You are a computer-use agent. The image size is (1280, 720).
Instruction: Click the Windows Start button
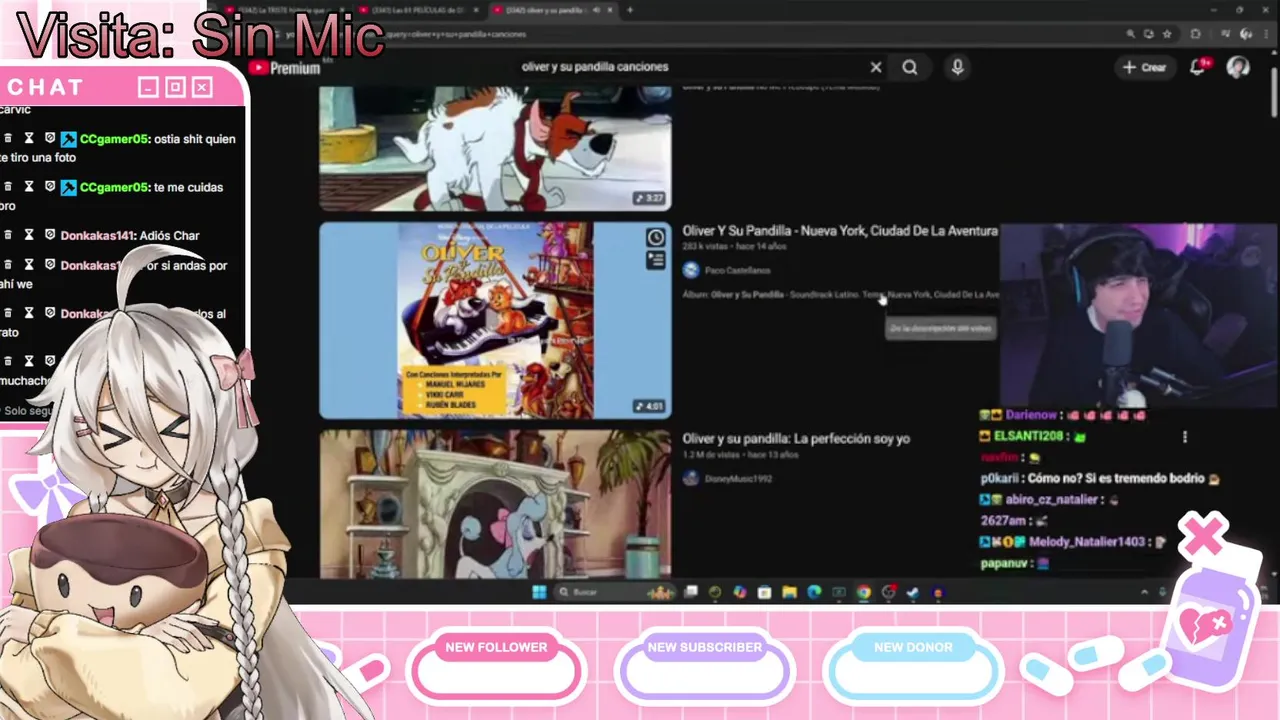pyautogui.click(x=539, y=592)
